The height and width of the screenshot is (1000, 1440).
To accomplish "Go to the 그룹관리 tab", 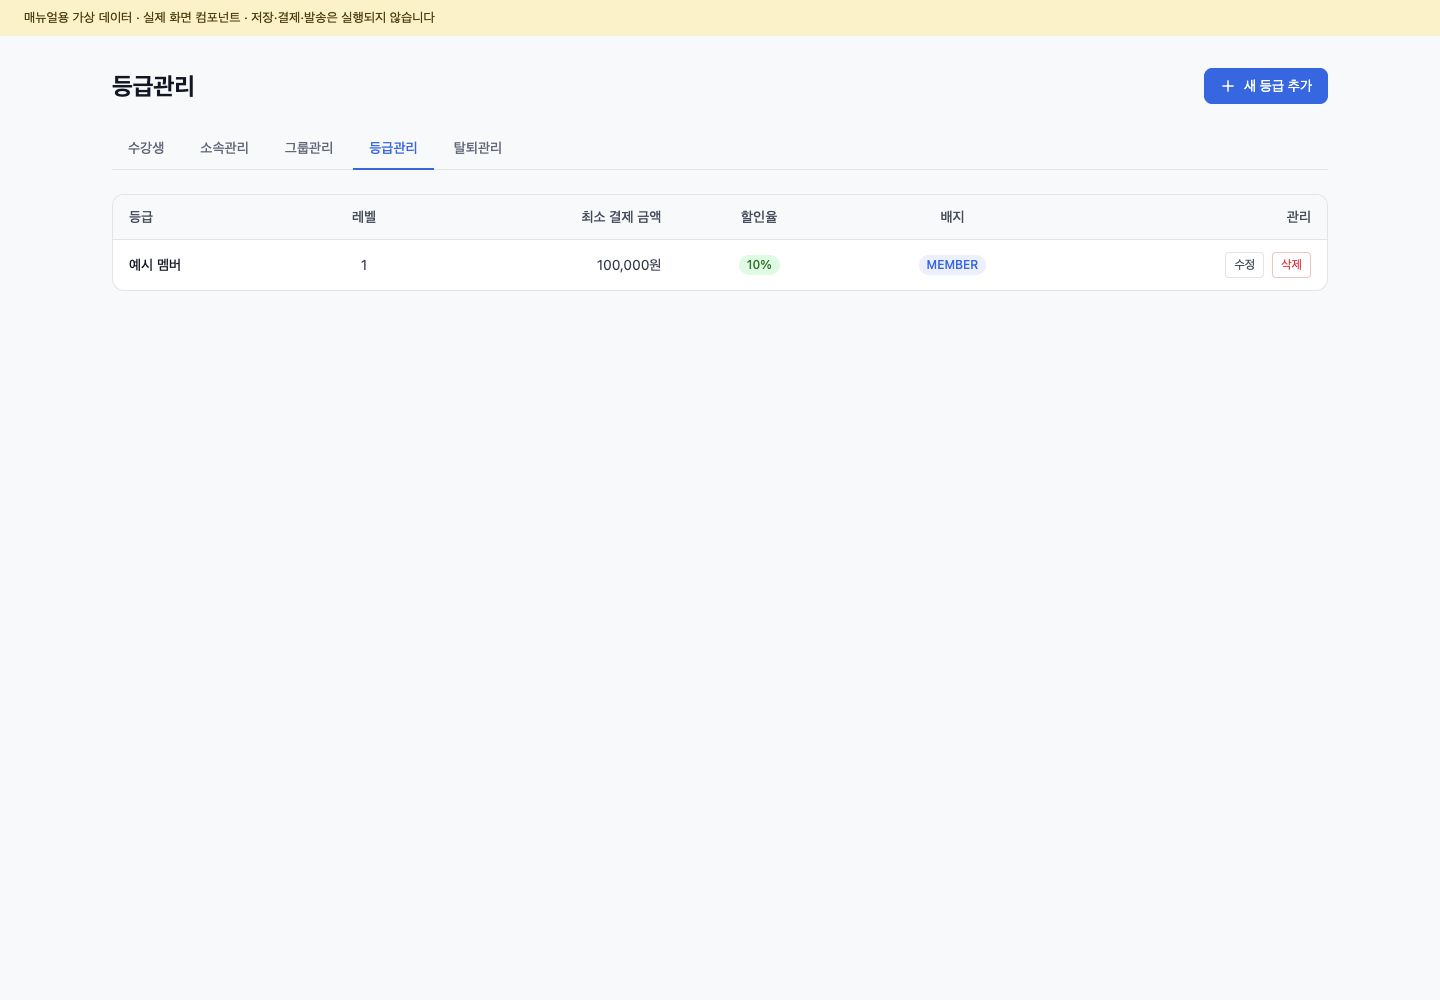I will pos(308,148).
